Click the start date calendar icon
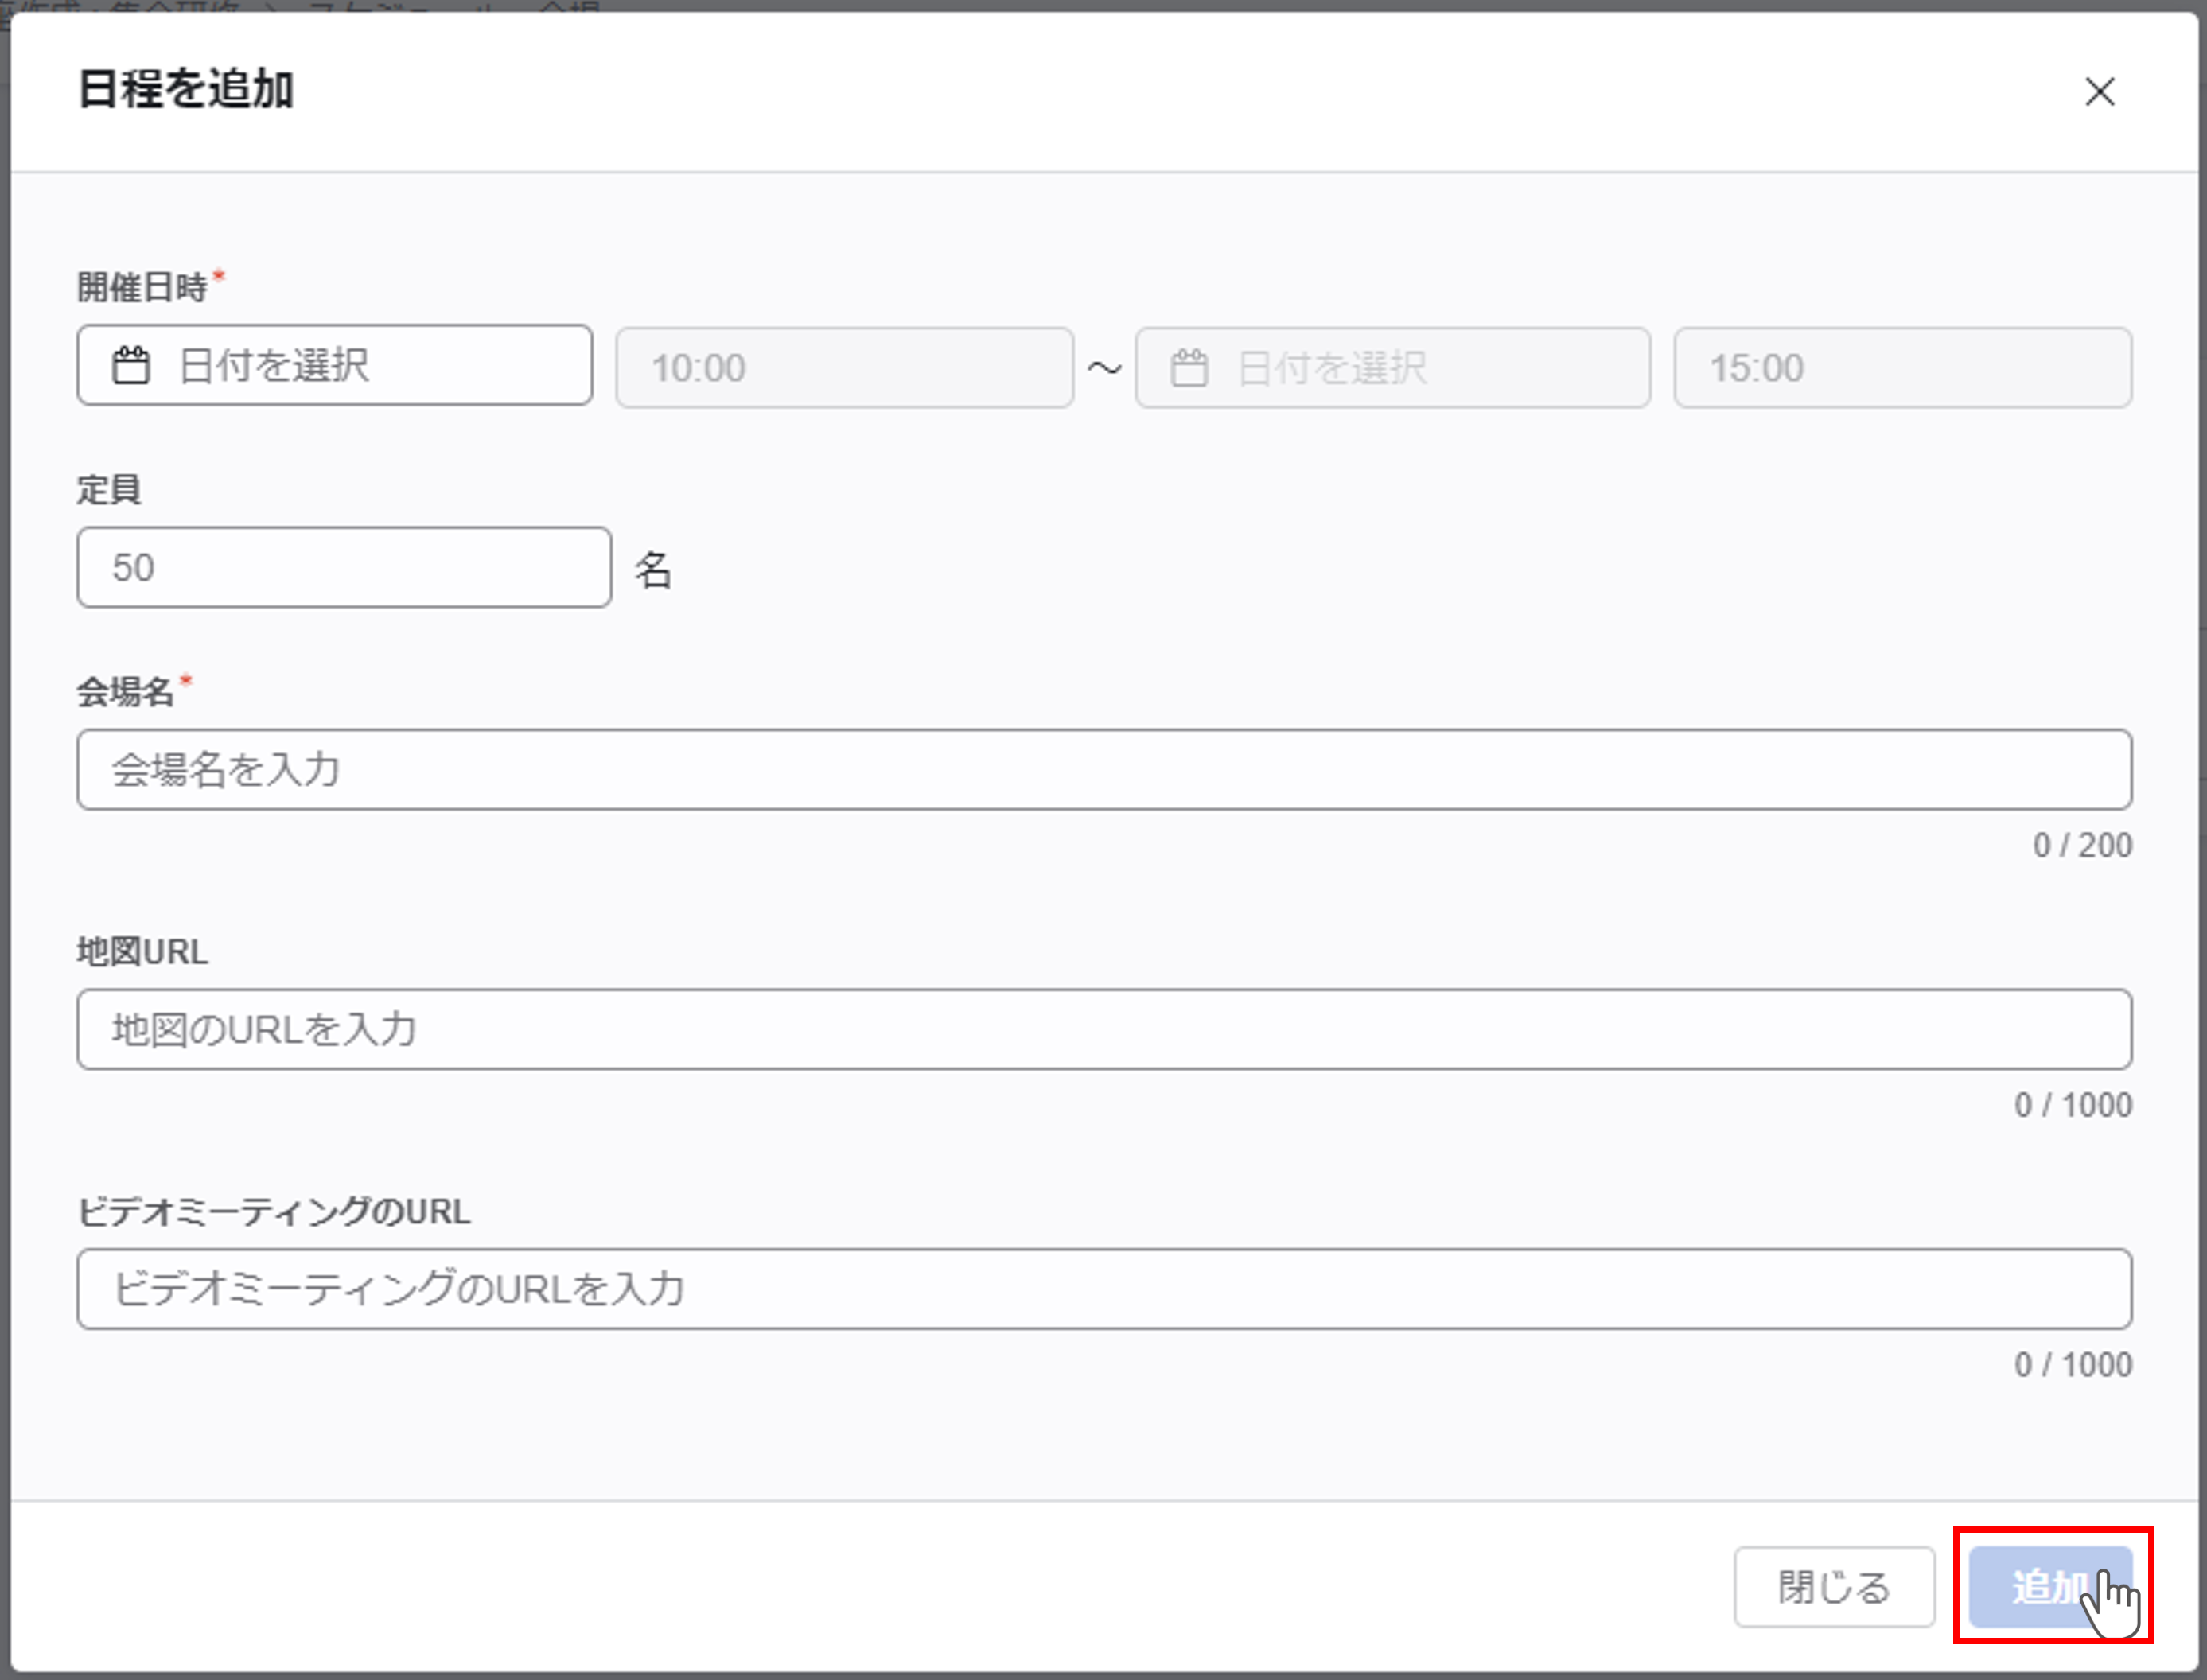 (x=131, y=366)
